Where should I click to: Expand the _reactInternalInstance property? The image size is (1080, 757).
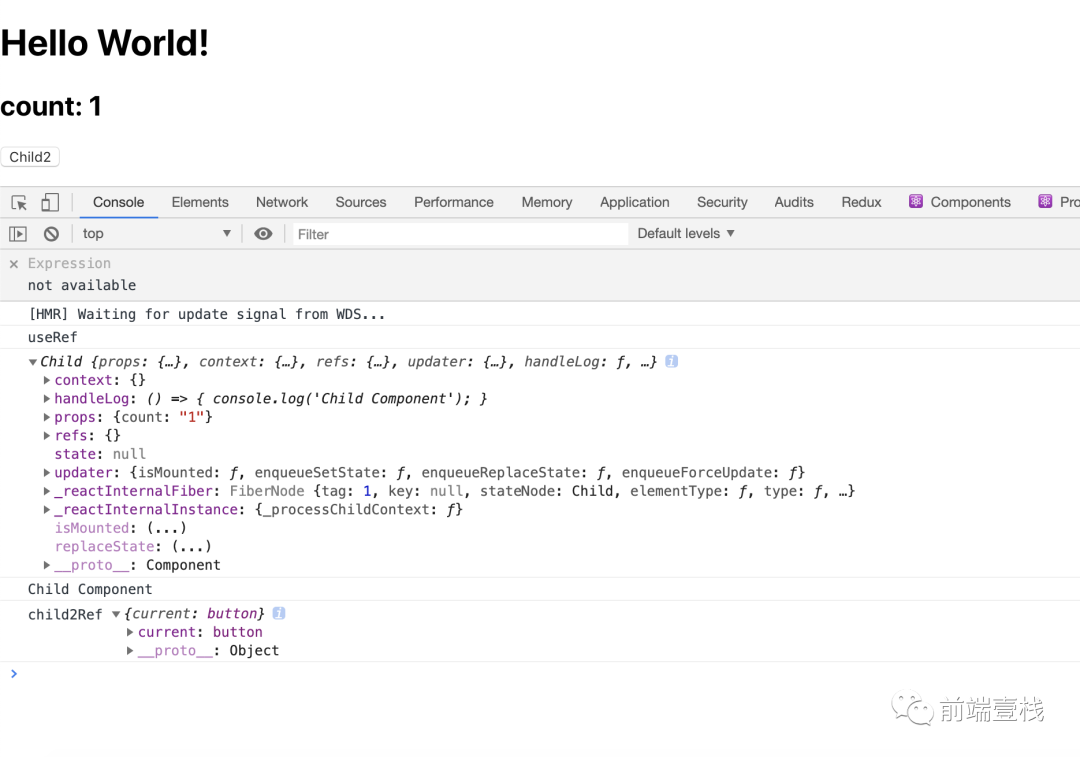click(47, 510)
